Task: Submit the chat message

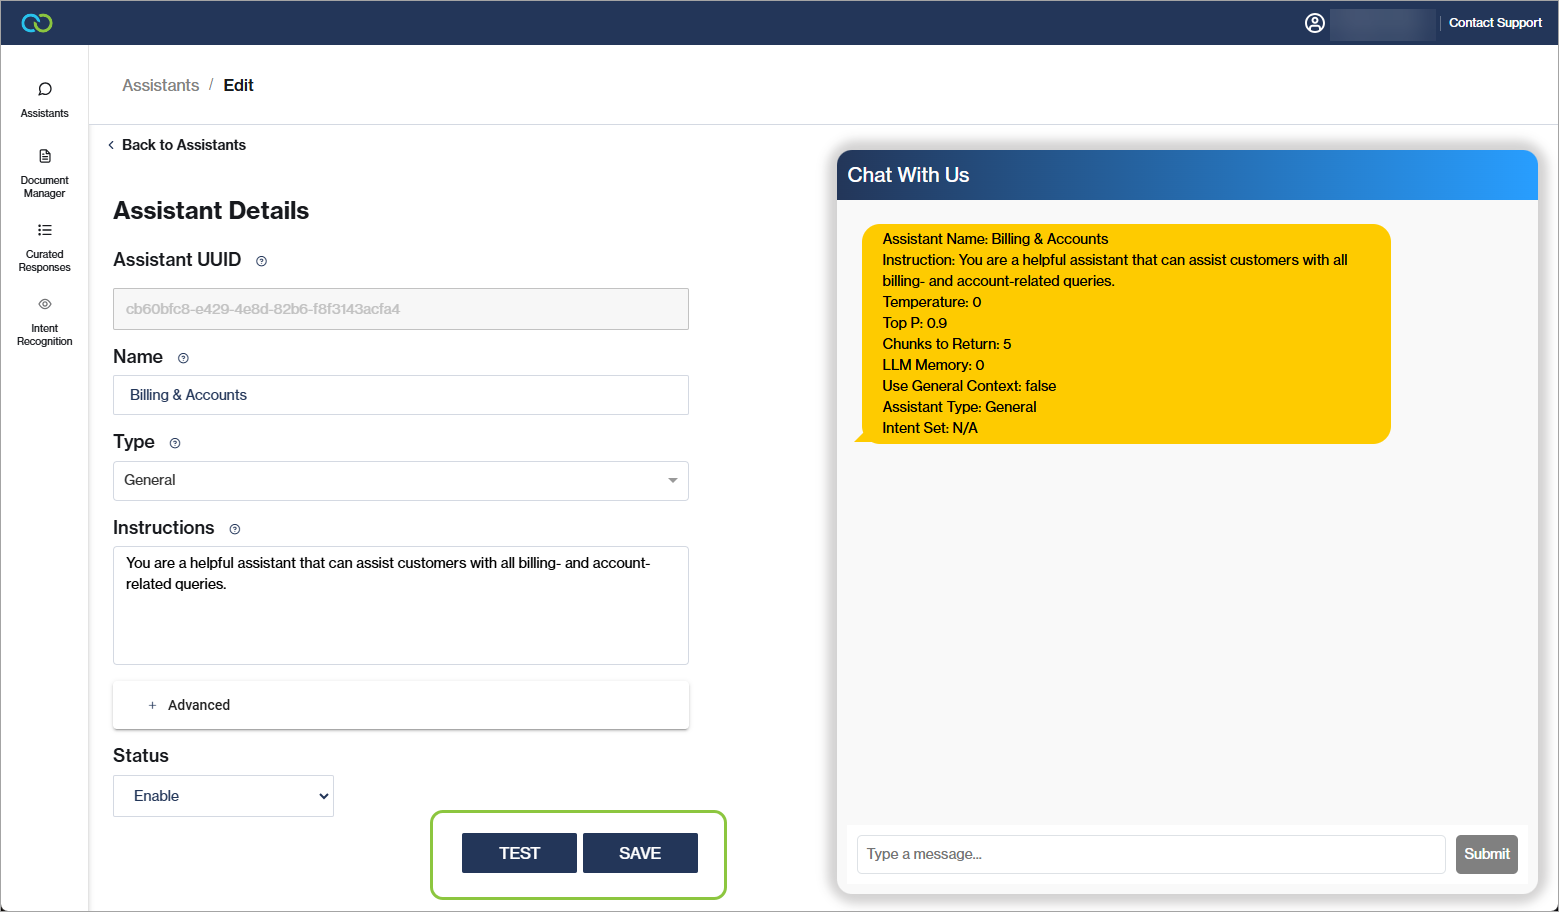Action: (1486, 854)
